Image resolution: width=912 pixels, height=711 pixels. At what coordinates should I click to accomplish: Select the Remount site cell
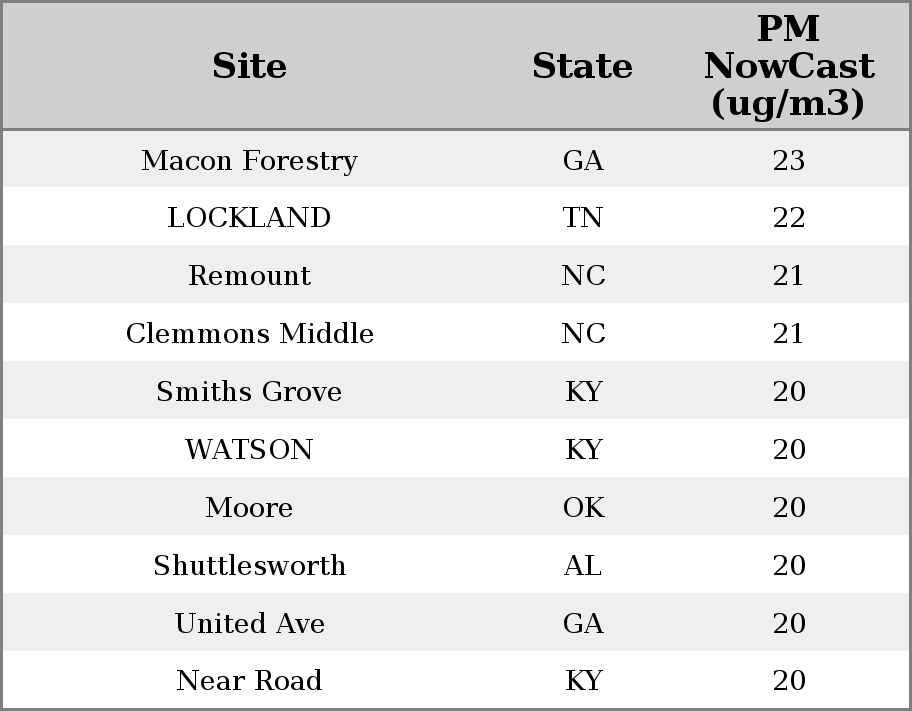(x=250, y=275)
